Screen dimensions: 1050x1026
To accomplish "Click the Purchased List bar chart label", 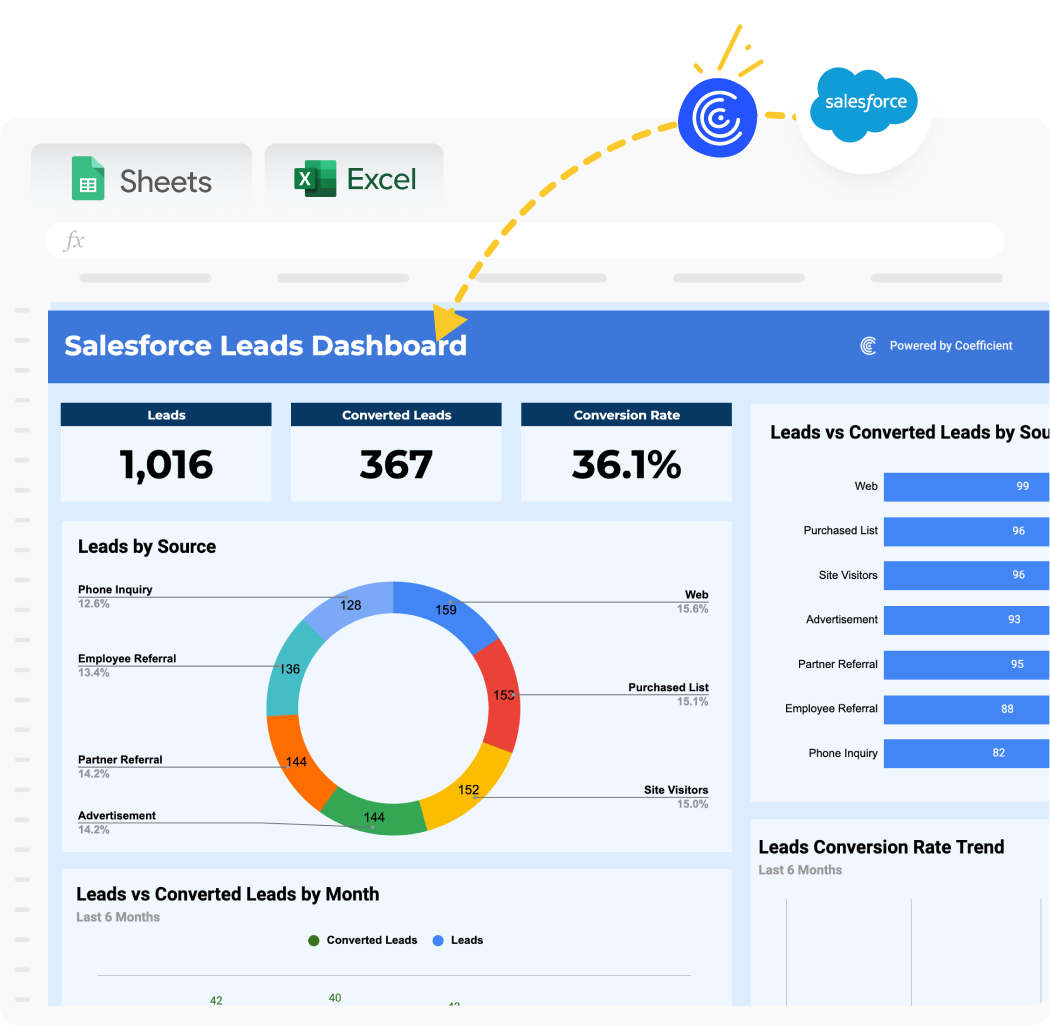I will coord(840,530).
